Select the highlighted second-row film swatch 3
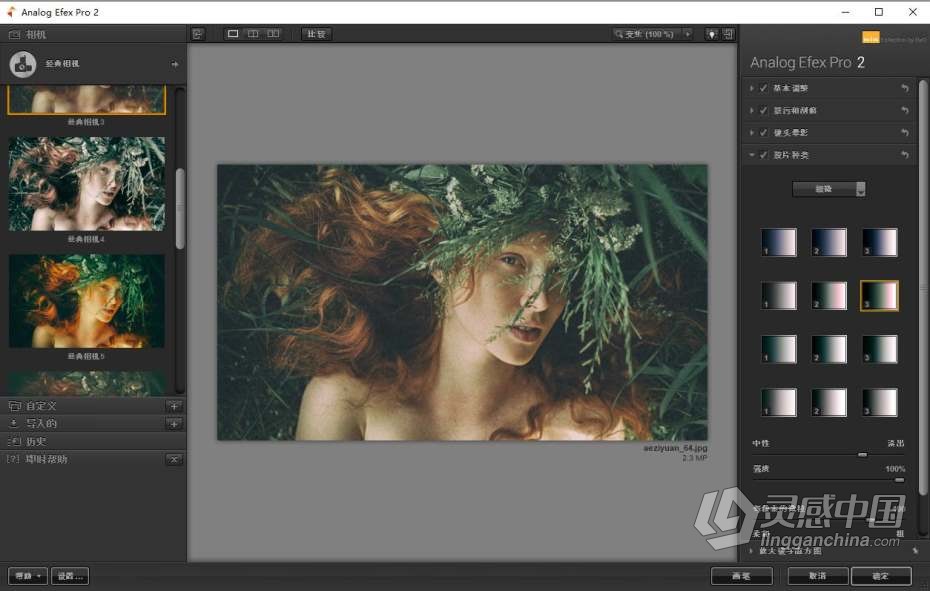 pos(880,296)
